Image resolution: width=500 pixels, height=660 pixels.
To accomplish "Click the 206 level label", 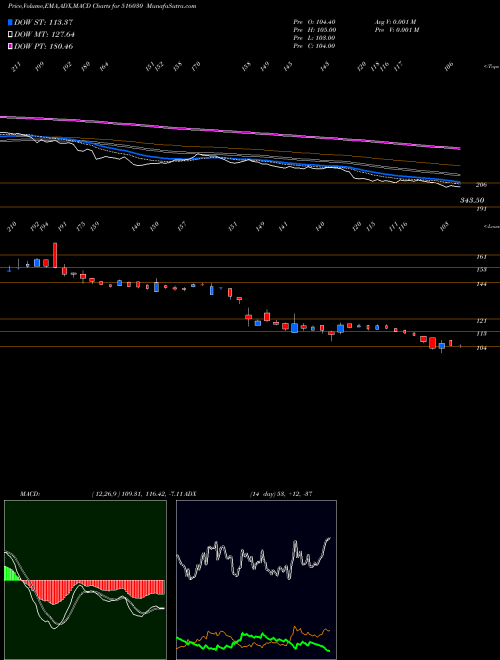I will point(481,184).
